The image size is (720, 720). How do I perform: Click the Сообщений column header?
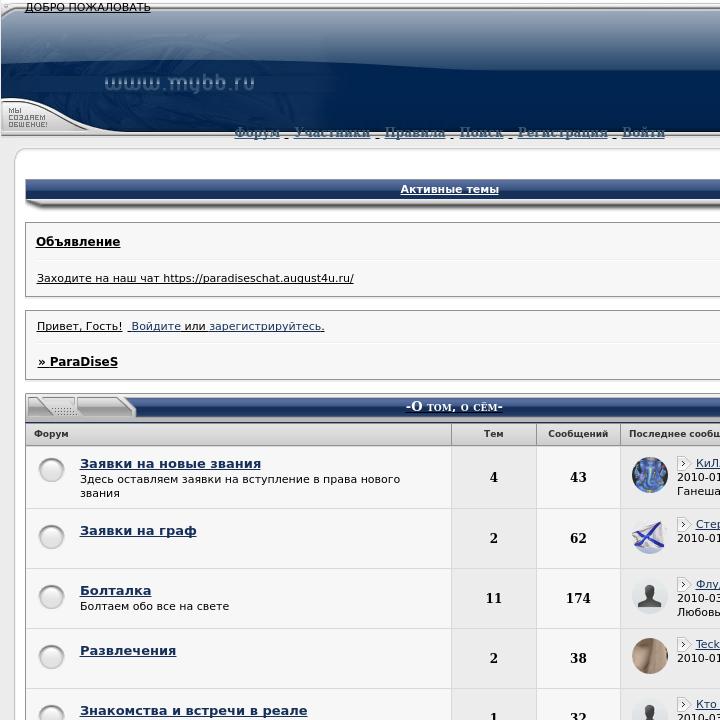point(578,434)
